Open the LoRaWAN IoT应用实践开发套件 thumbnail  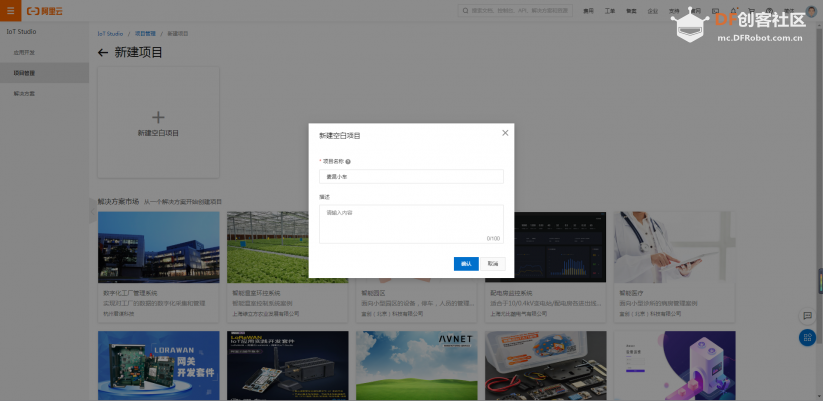coord(288,365)
